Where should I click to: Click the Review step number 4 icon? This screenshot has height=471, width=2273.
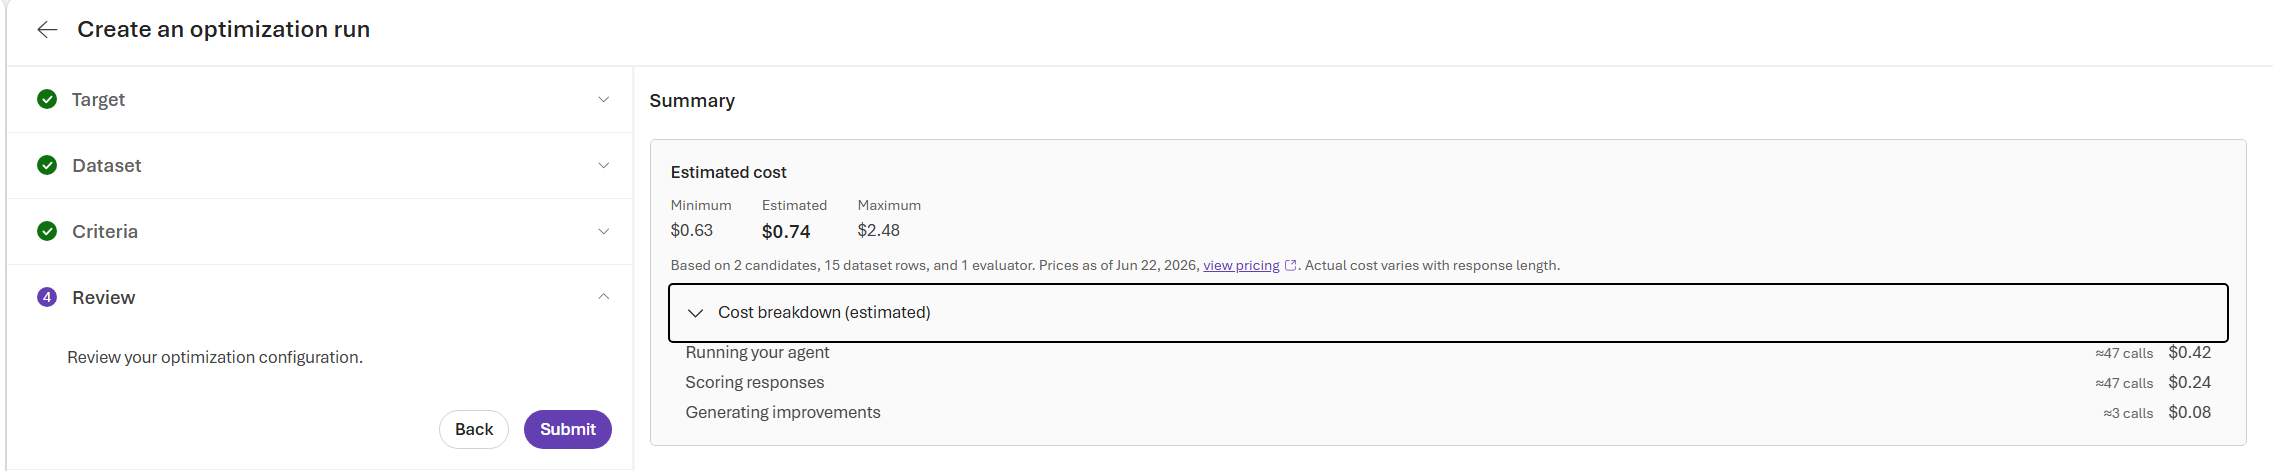click(x=47, y=297)
